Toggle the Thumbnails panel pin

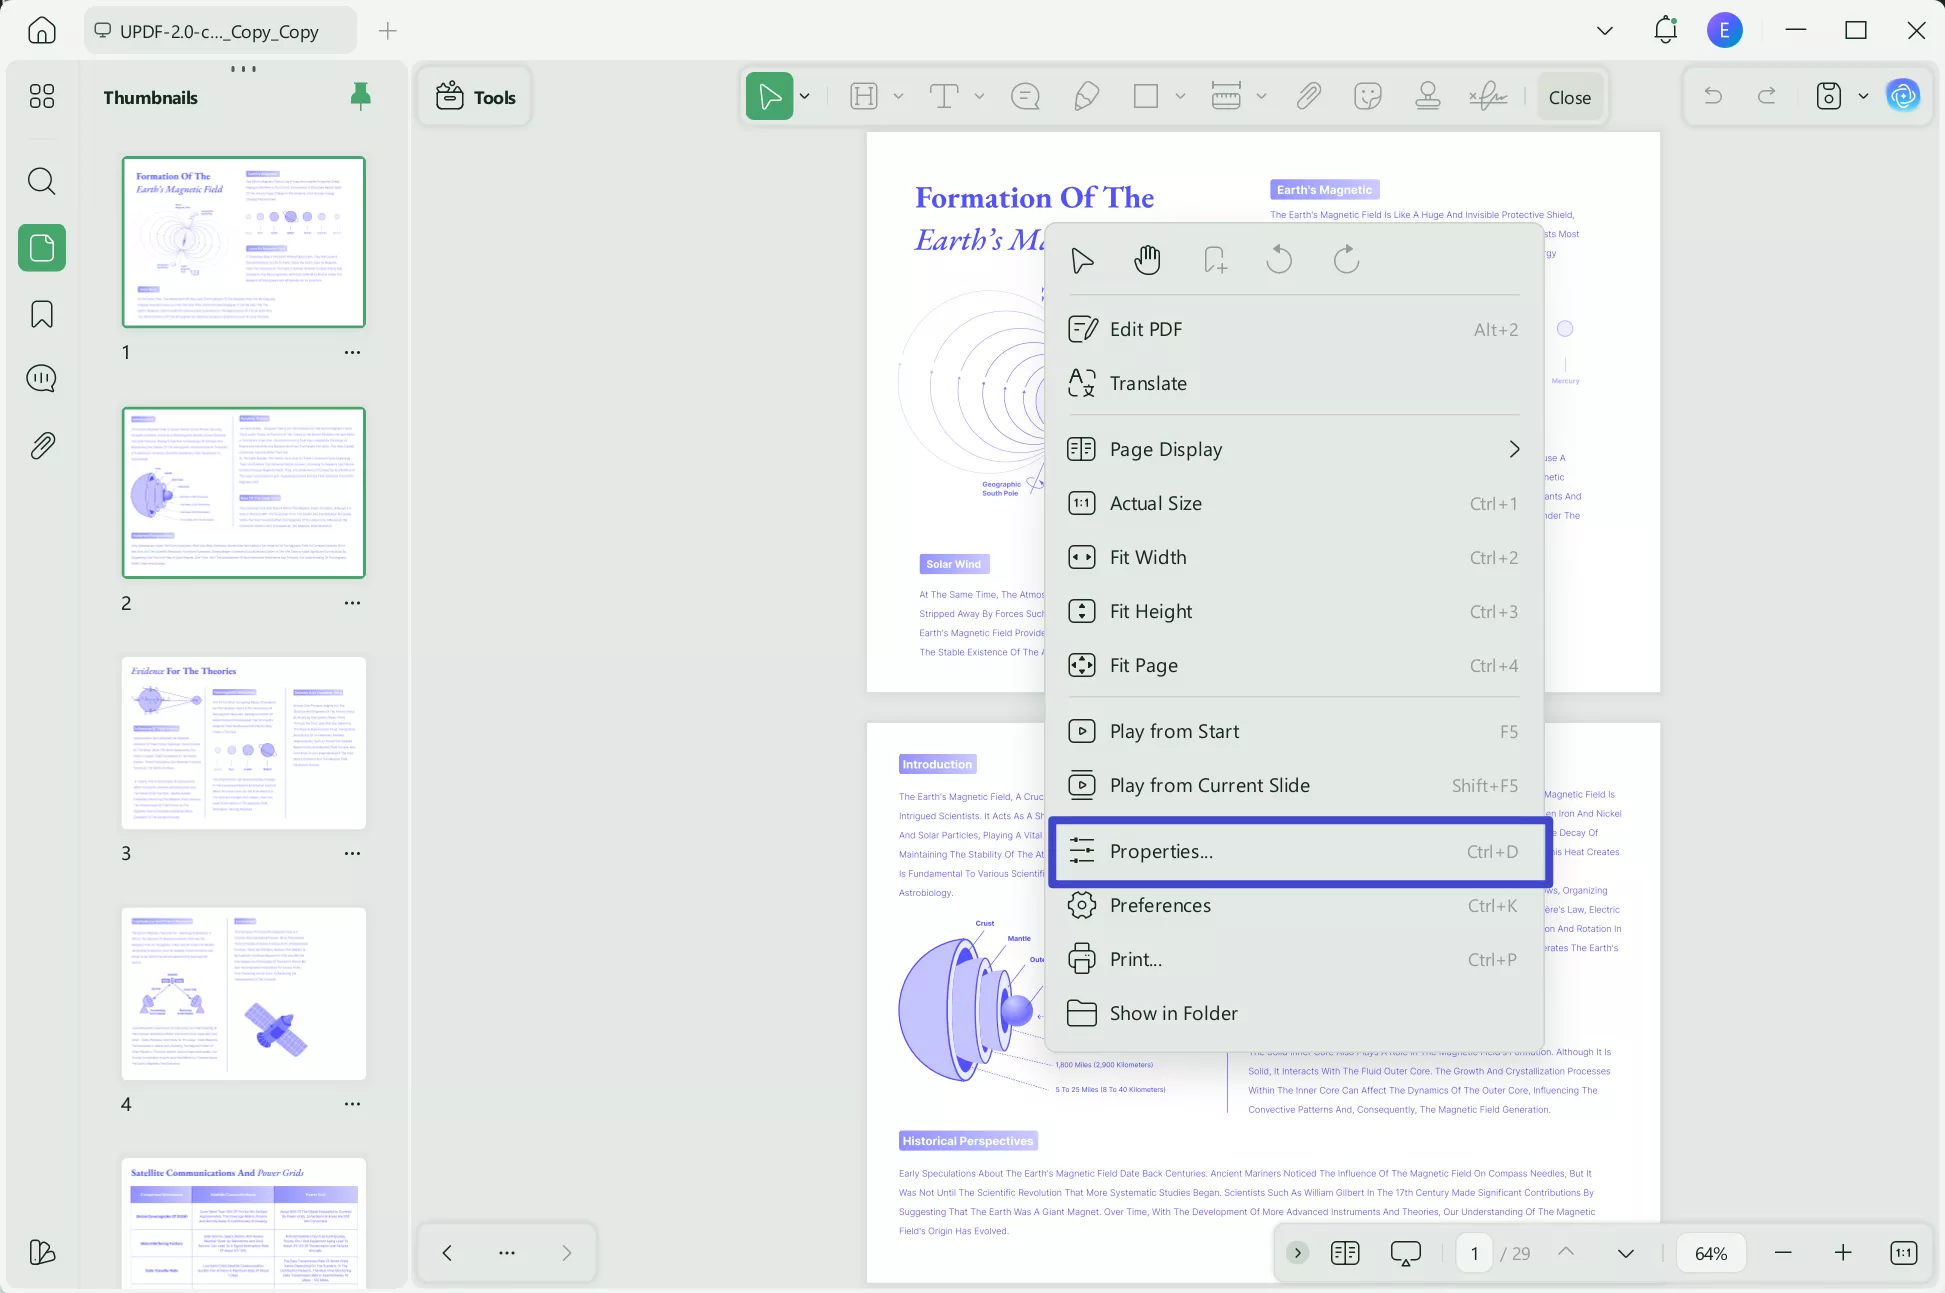click(360, 96)
